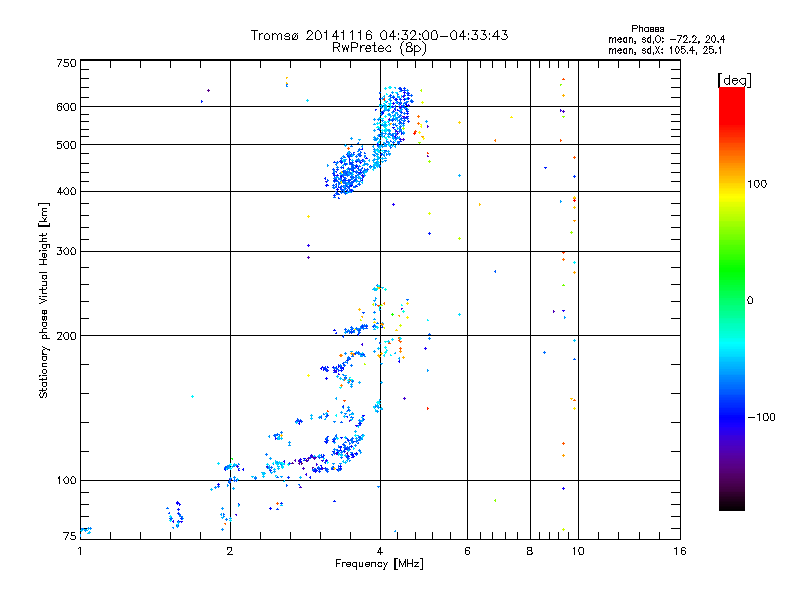Screen dimensions: 800x600
Task: Click the rainbow phase colorbar
Action: pos(732,298)
